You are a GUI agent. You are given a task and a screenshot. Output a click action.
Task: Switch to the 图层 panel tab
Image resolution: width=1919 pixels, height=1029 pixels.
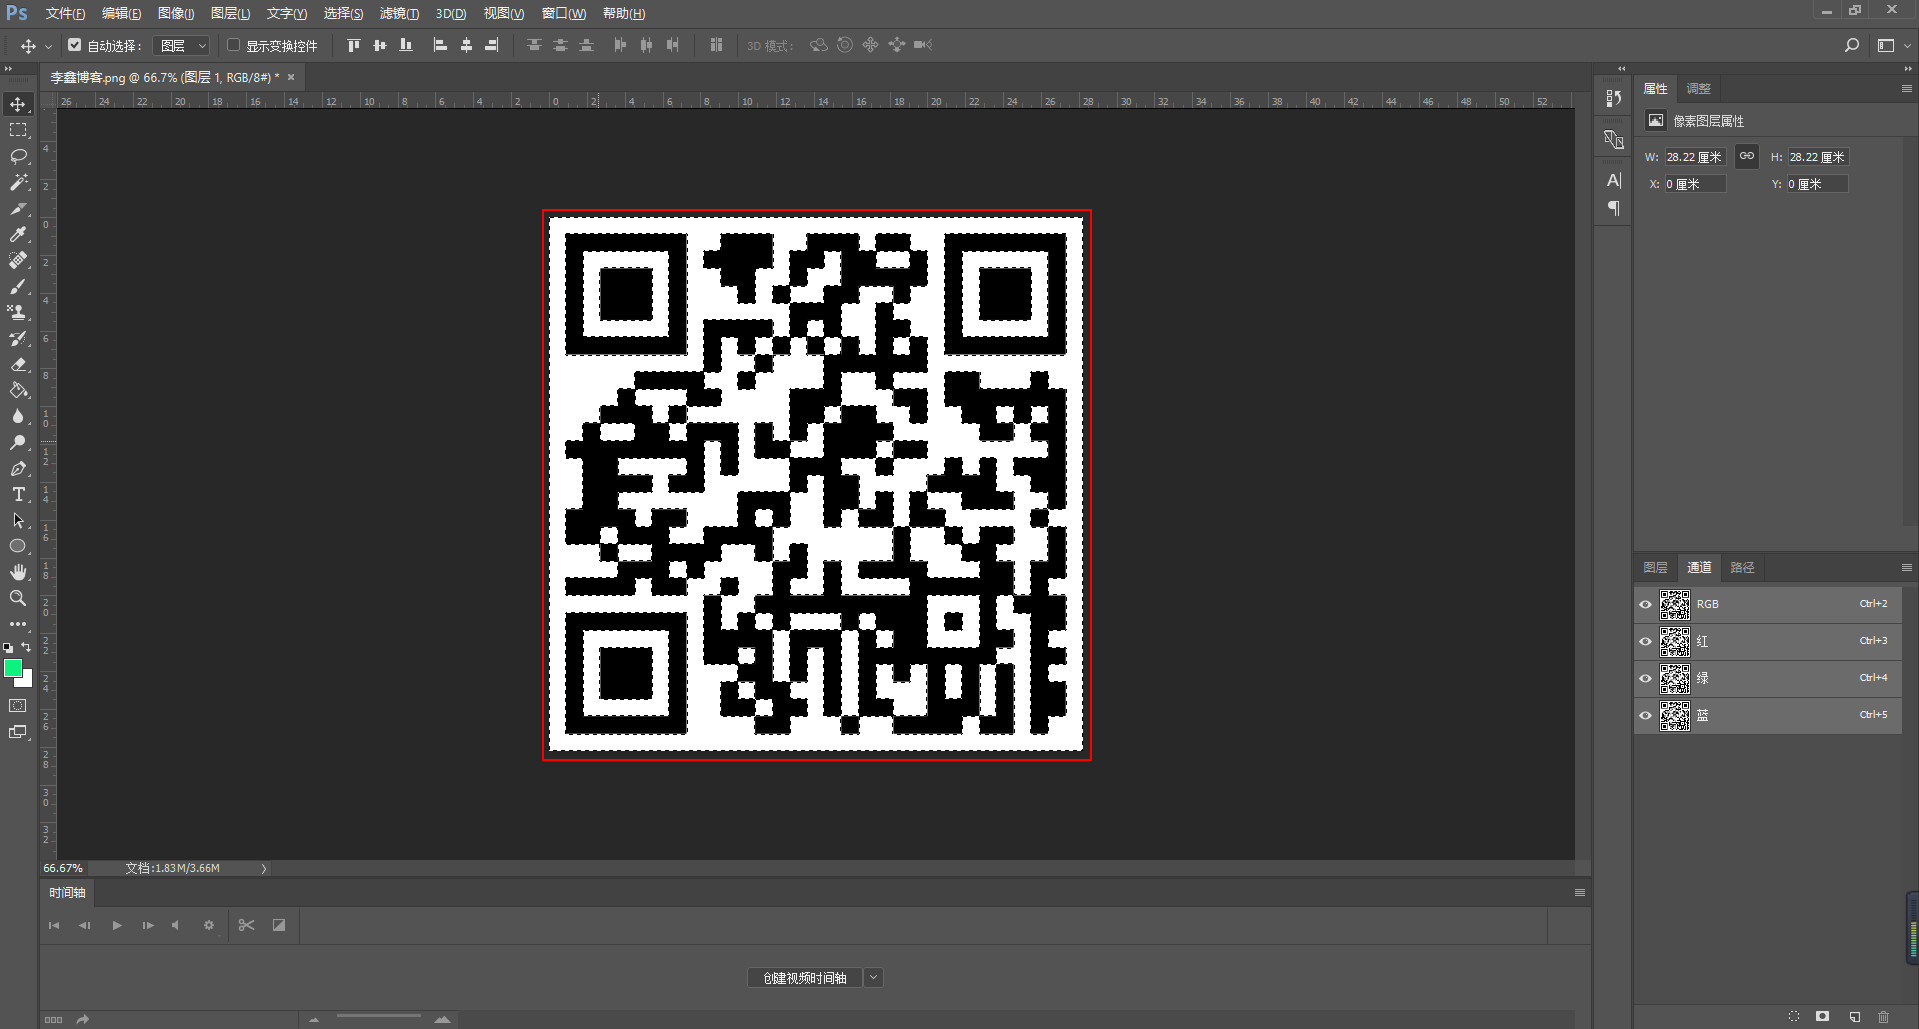(1655, 567)
